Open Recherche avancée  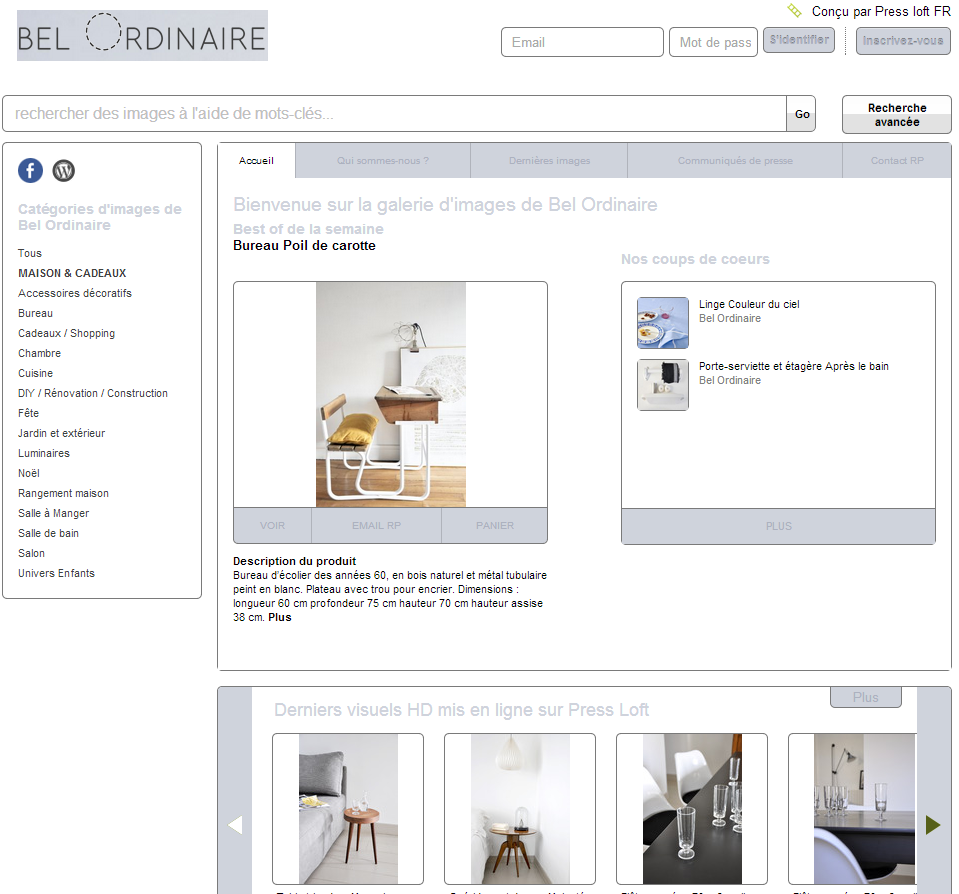coord(897,114)
